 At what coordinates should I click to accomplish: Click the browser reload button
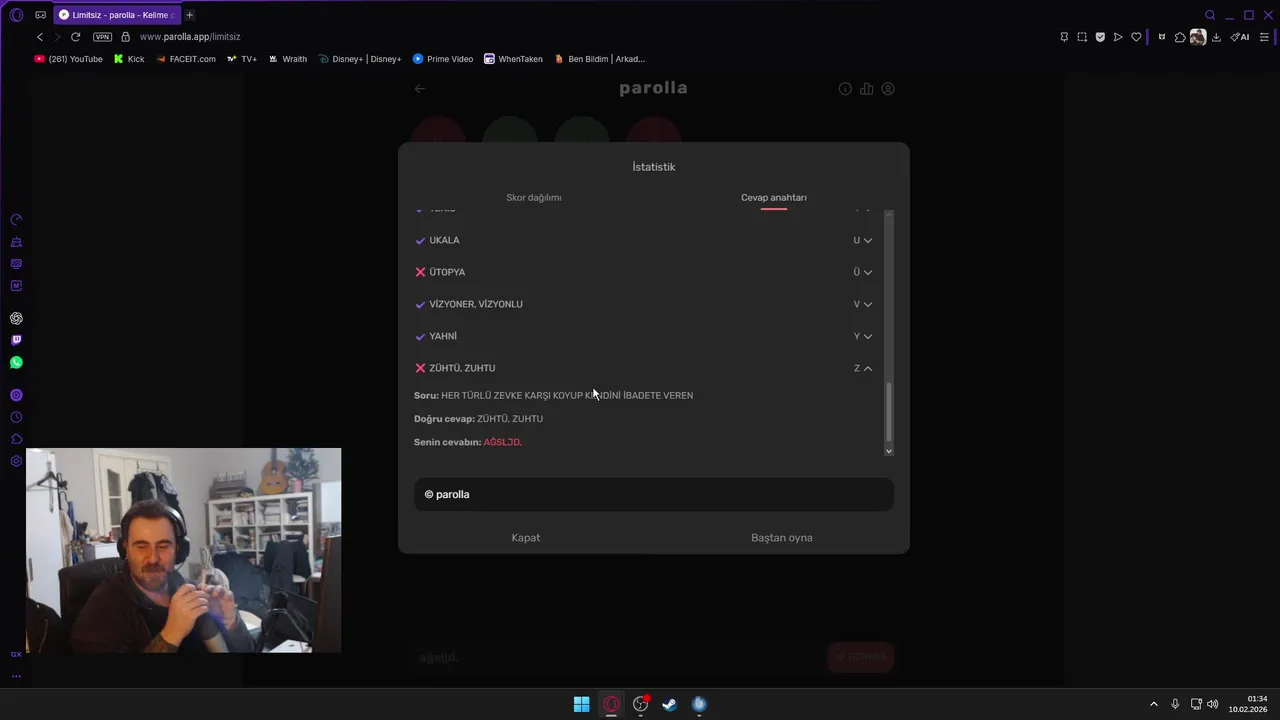tap(75, 37)
